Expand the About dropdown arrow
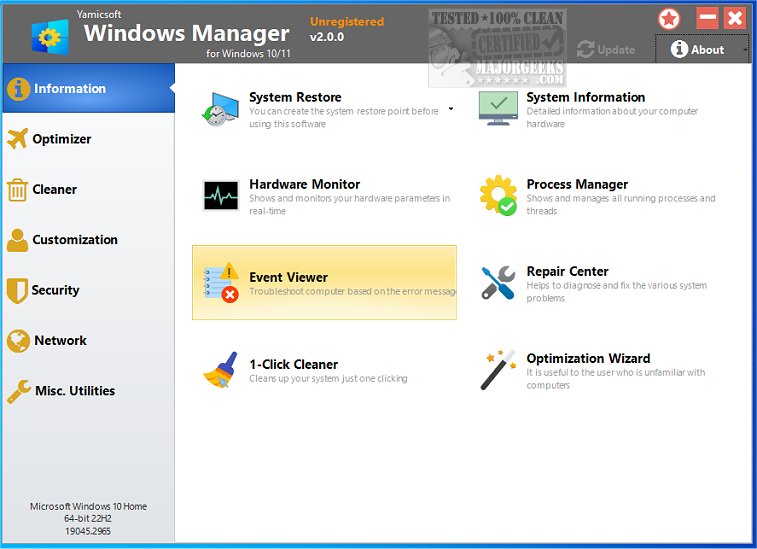This screenshot has height=549, width=757. click(x=745, y=50)
